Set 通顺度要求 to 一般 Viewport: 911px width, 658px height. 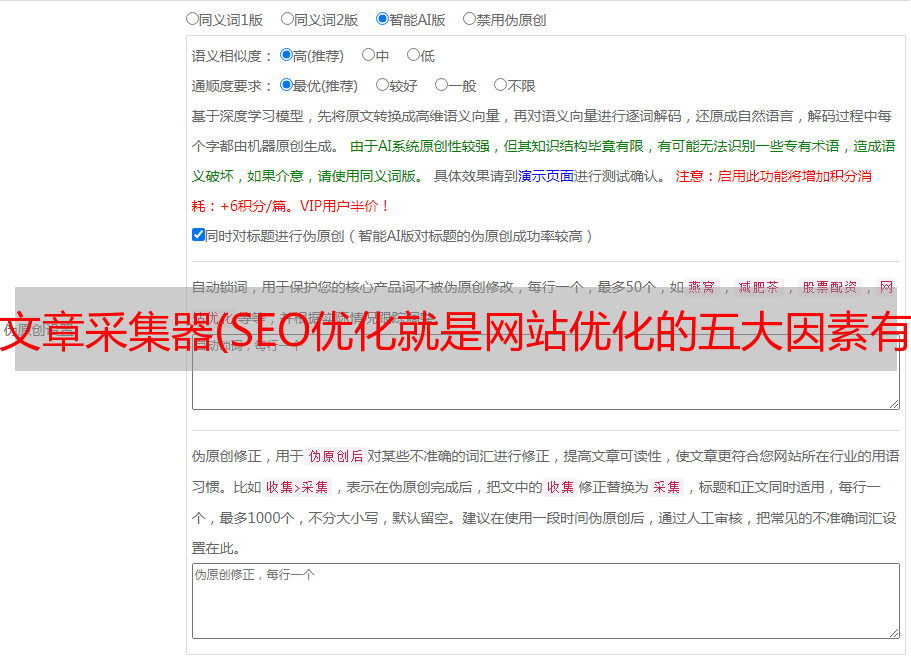[x=442, y=85]
